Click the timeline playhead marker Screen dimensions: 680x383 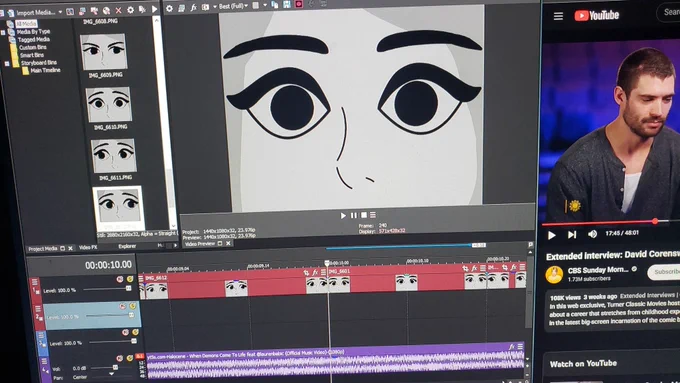coord(327,263)
